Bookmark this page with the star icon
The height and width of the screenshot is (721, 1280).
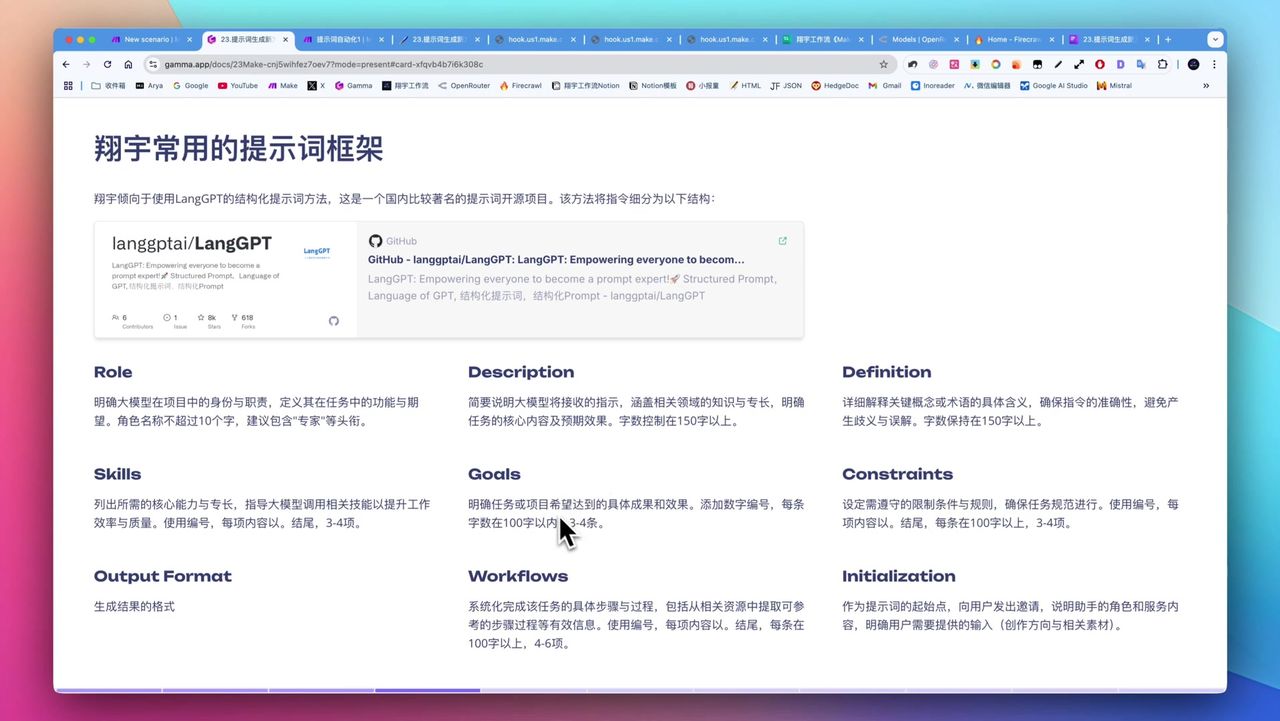(x=884, y=63)
